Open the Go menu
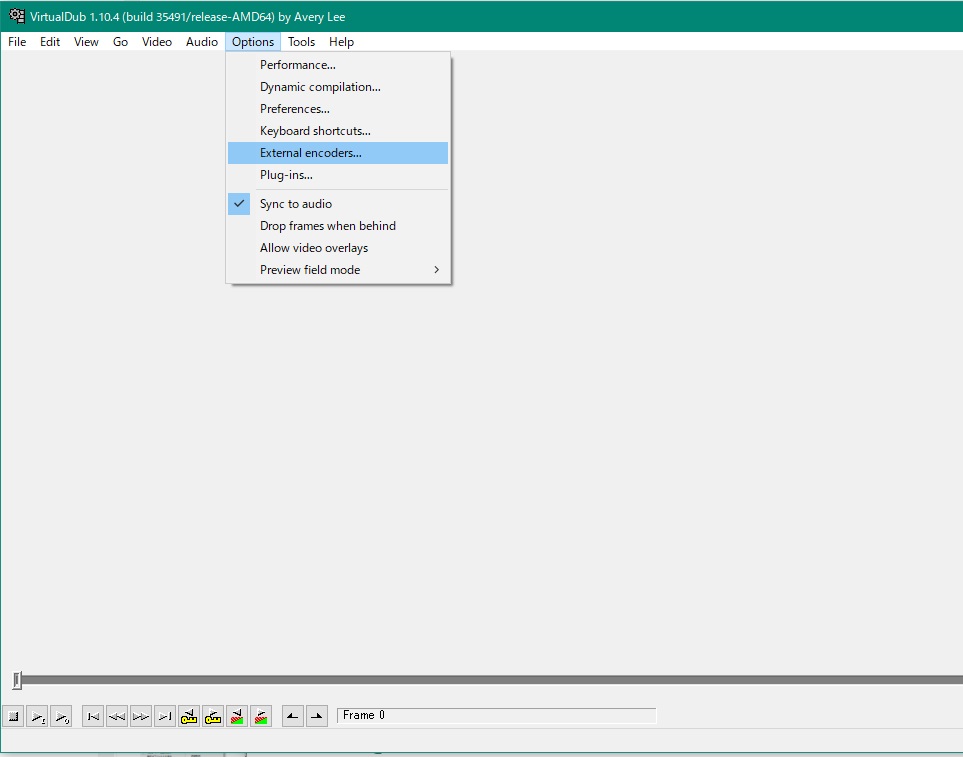This screenshot has width=963, height=757. pyautogui.click(x=120, y=42)
